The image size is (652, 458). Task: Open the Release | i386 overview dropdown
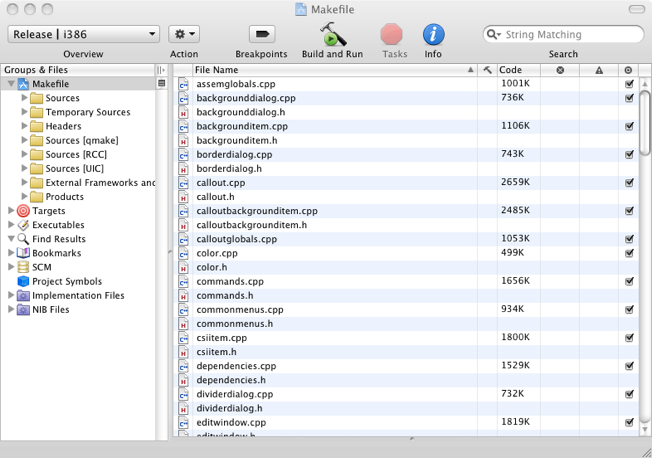(83, 34)
